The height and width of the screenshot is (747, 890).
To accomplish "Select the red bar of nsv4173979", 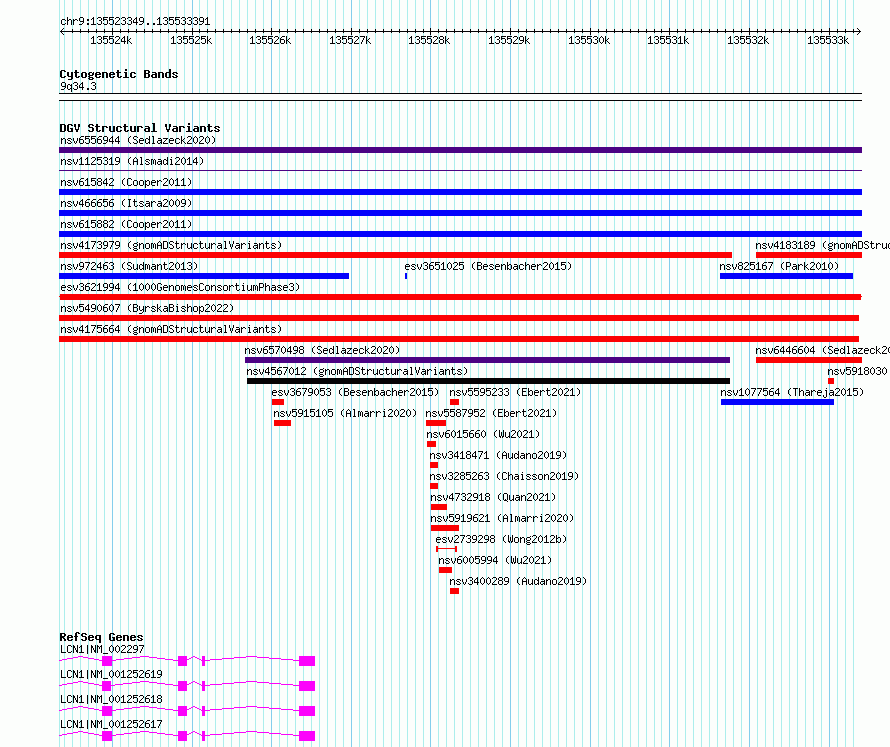I will click(396, 255).
